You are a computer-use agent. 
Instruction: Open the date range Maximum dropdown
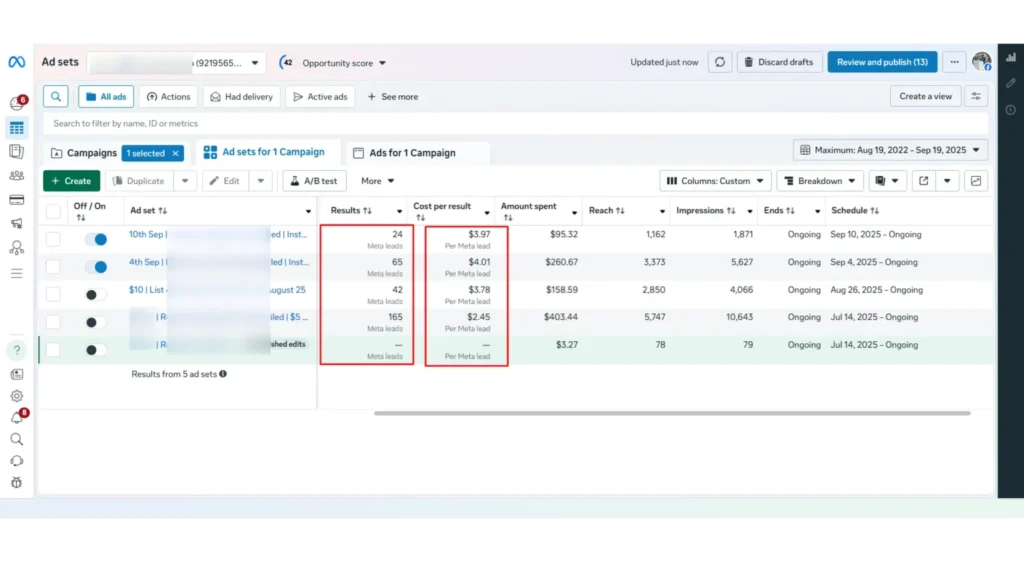coord(890,150)
